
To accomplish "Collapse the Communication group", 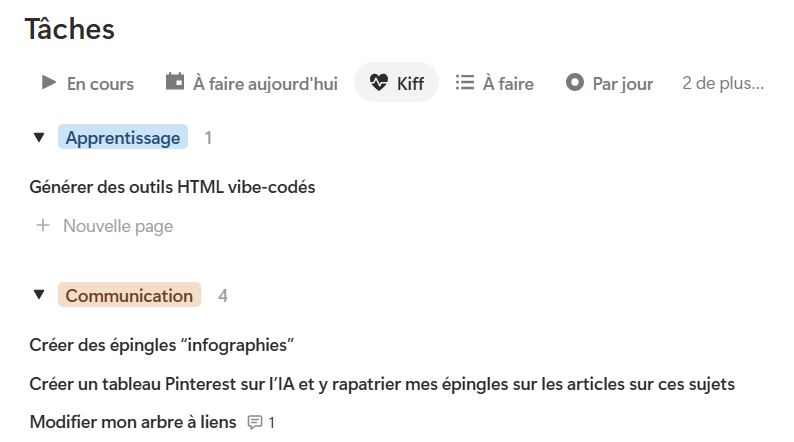I will (x=39, y=294).
